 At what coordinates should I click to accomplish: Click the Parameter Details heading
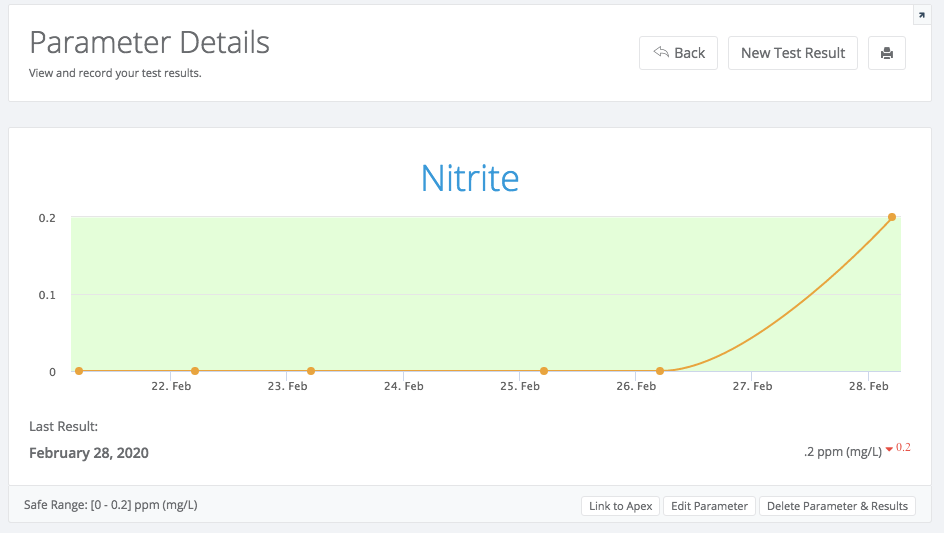tap(149, 43)
